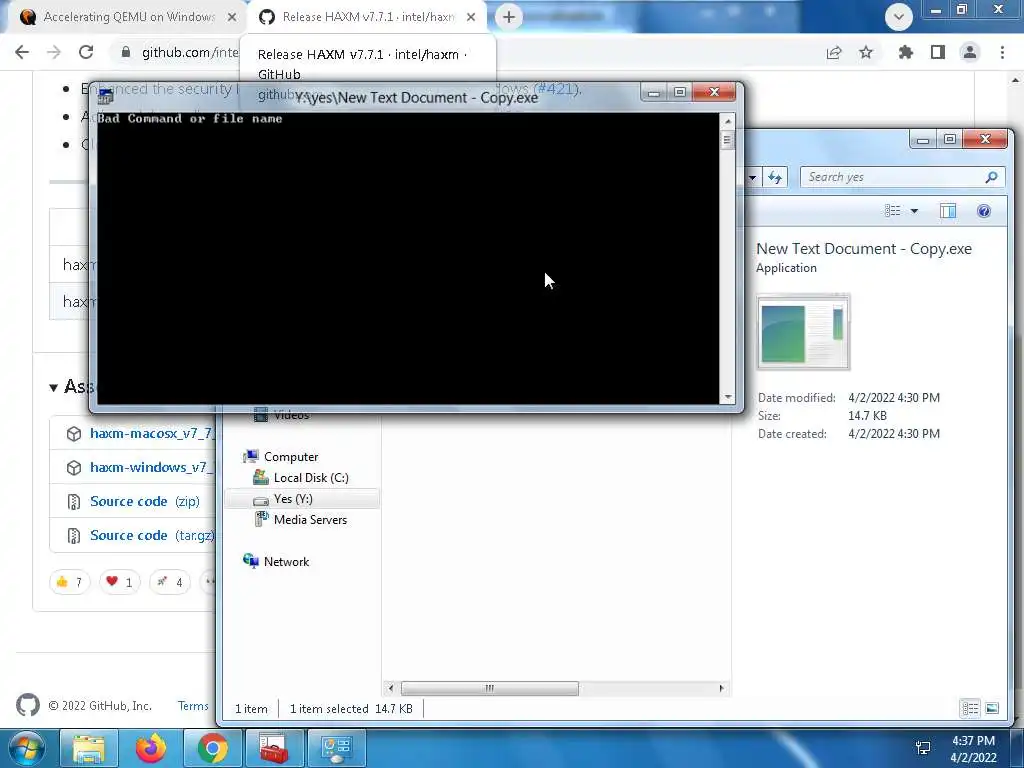Select Media Servers in navigation pane
Screen dimensions: 1024x768
[310, 520]
